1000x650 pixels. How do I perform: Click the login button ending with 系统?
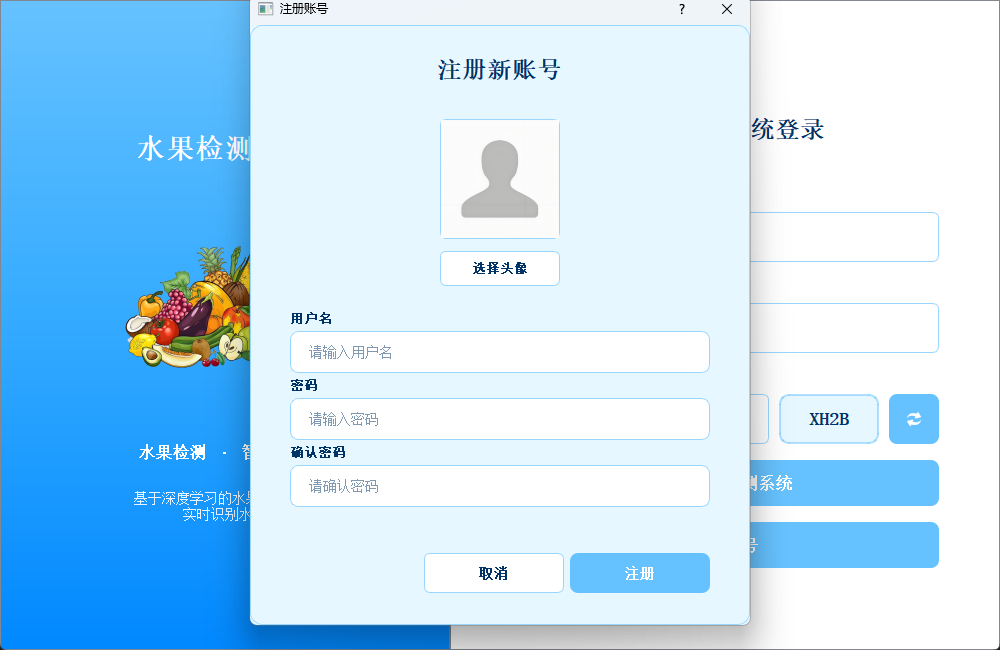point(844,483)
